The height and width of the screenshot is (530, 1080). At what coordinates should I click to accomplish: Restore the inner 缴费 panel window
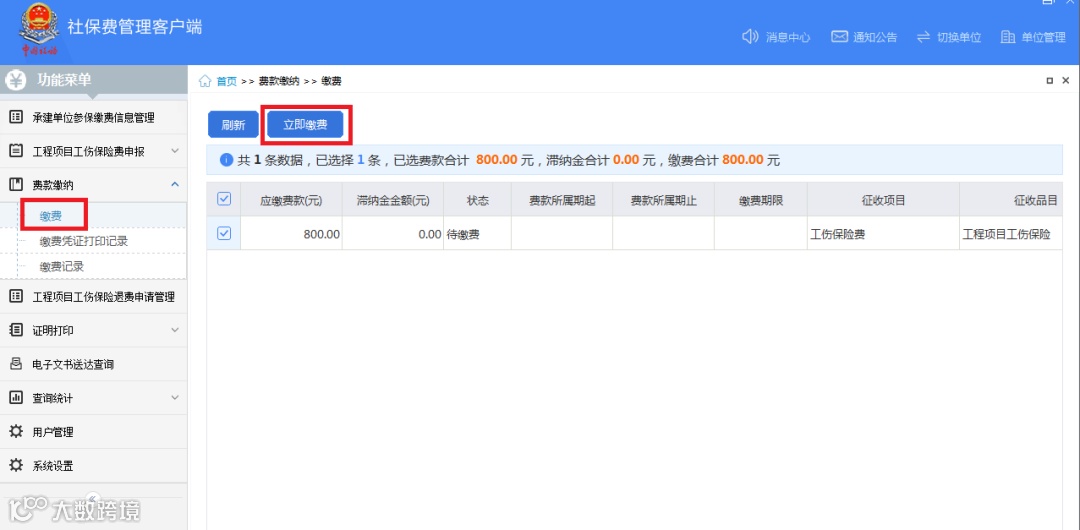click(x=1049, y=81)
